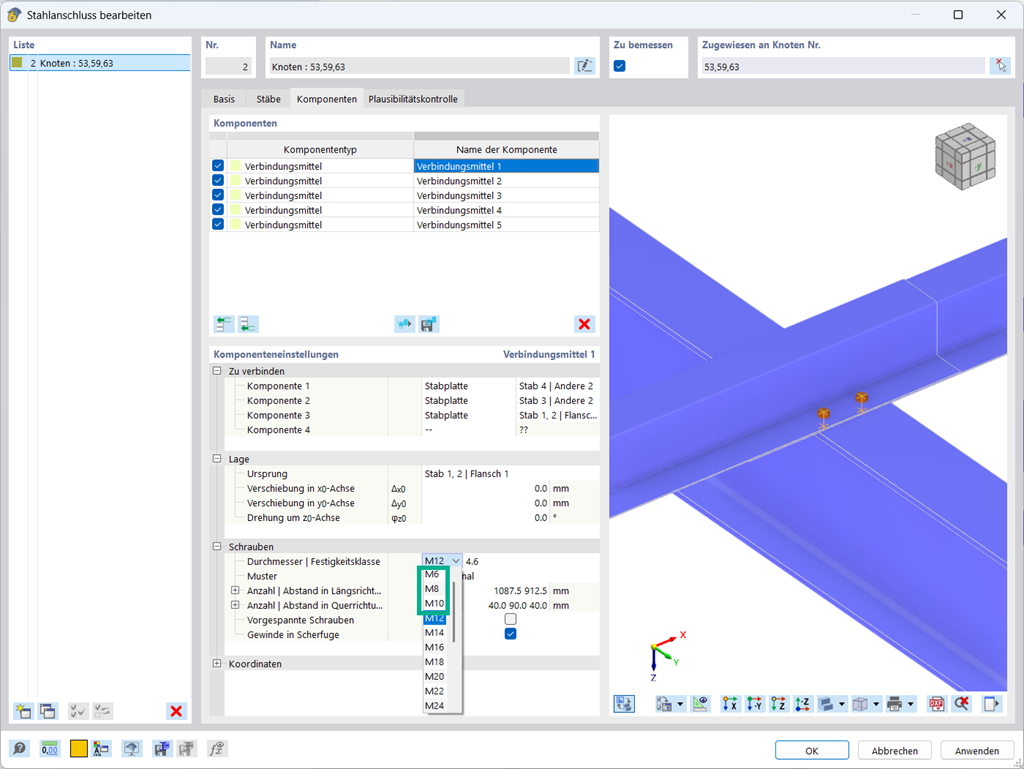Open the help speech bubble icon
The width and height of the screenshot is (1024, 769).
[x=20, y=749]
